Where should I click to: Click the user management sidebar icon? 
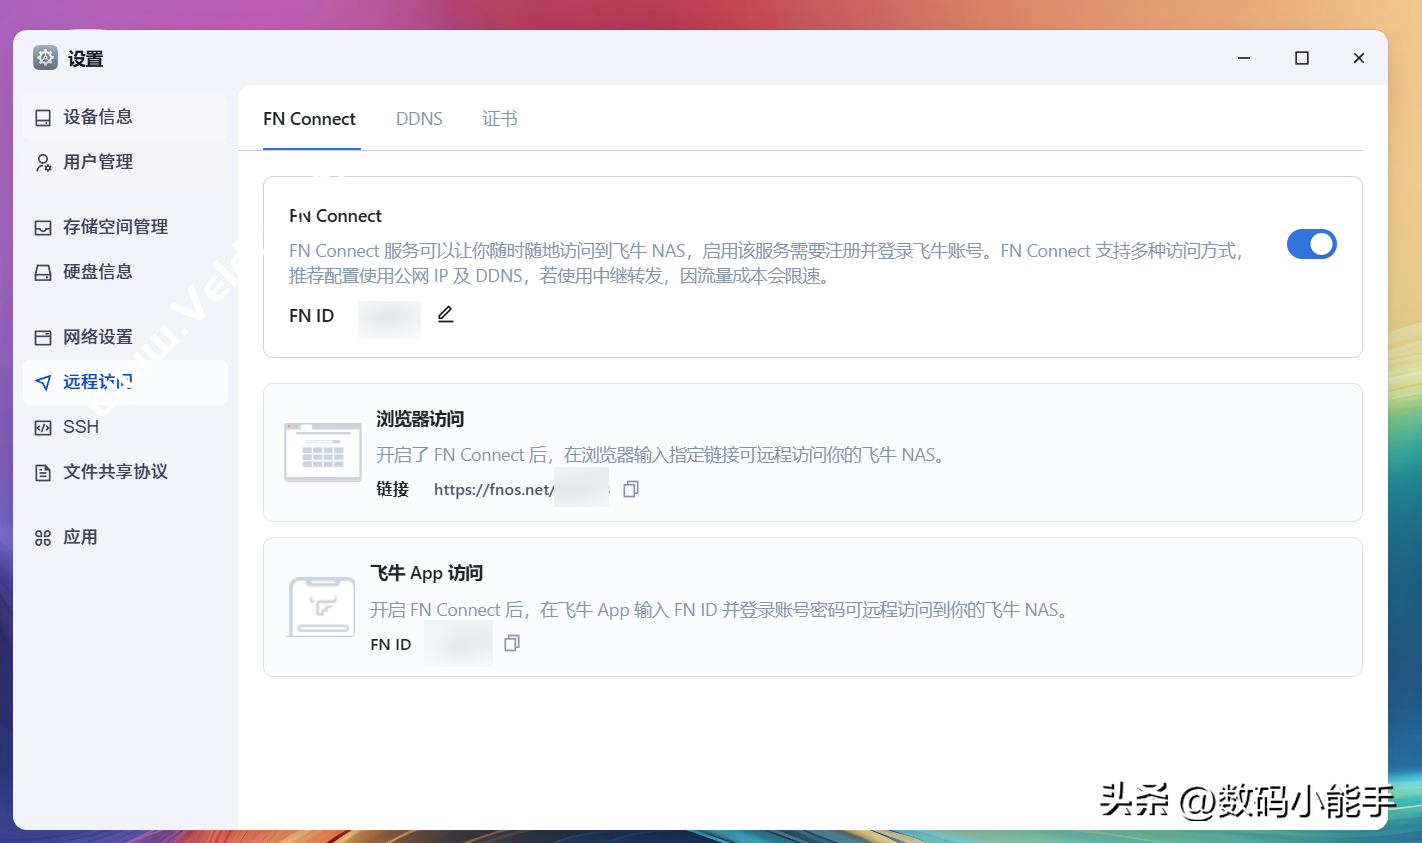(x=43, y=163)
